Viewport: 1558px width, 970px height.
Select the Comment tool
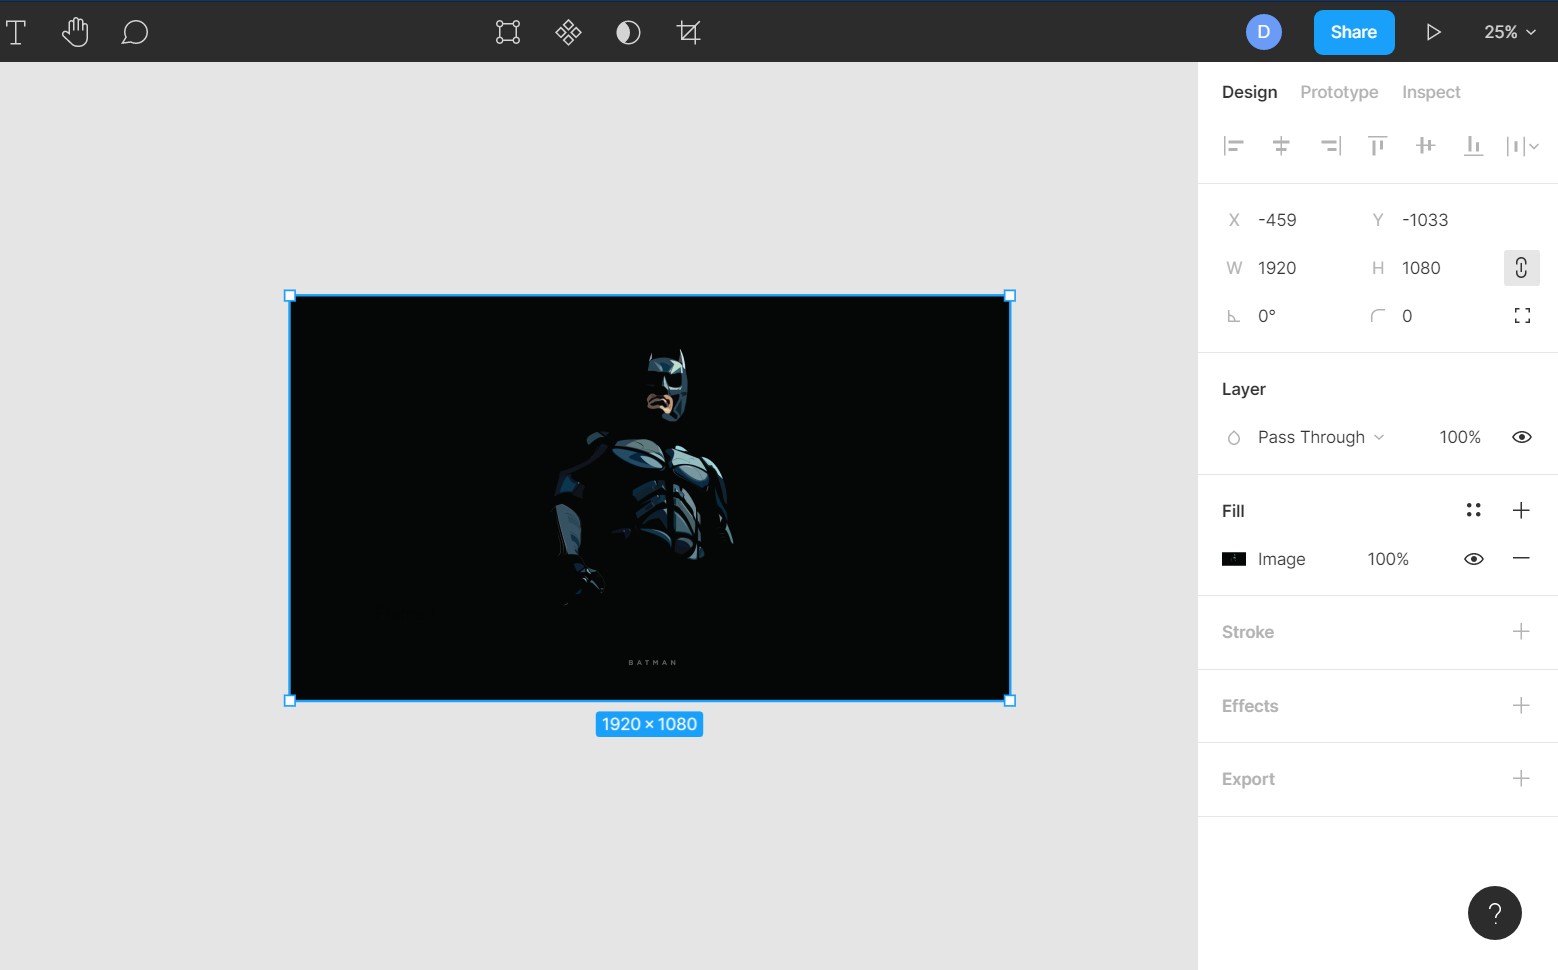click(135, 33)
